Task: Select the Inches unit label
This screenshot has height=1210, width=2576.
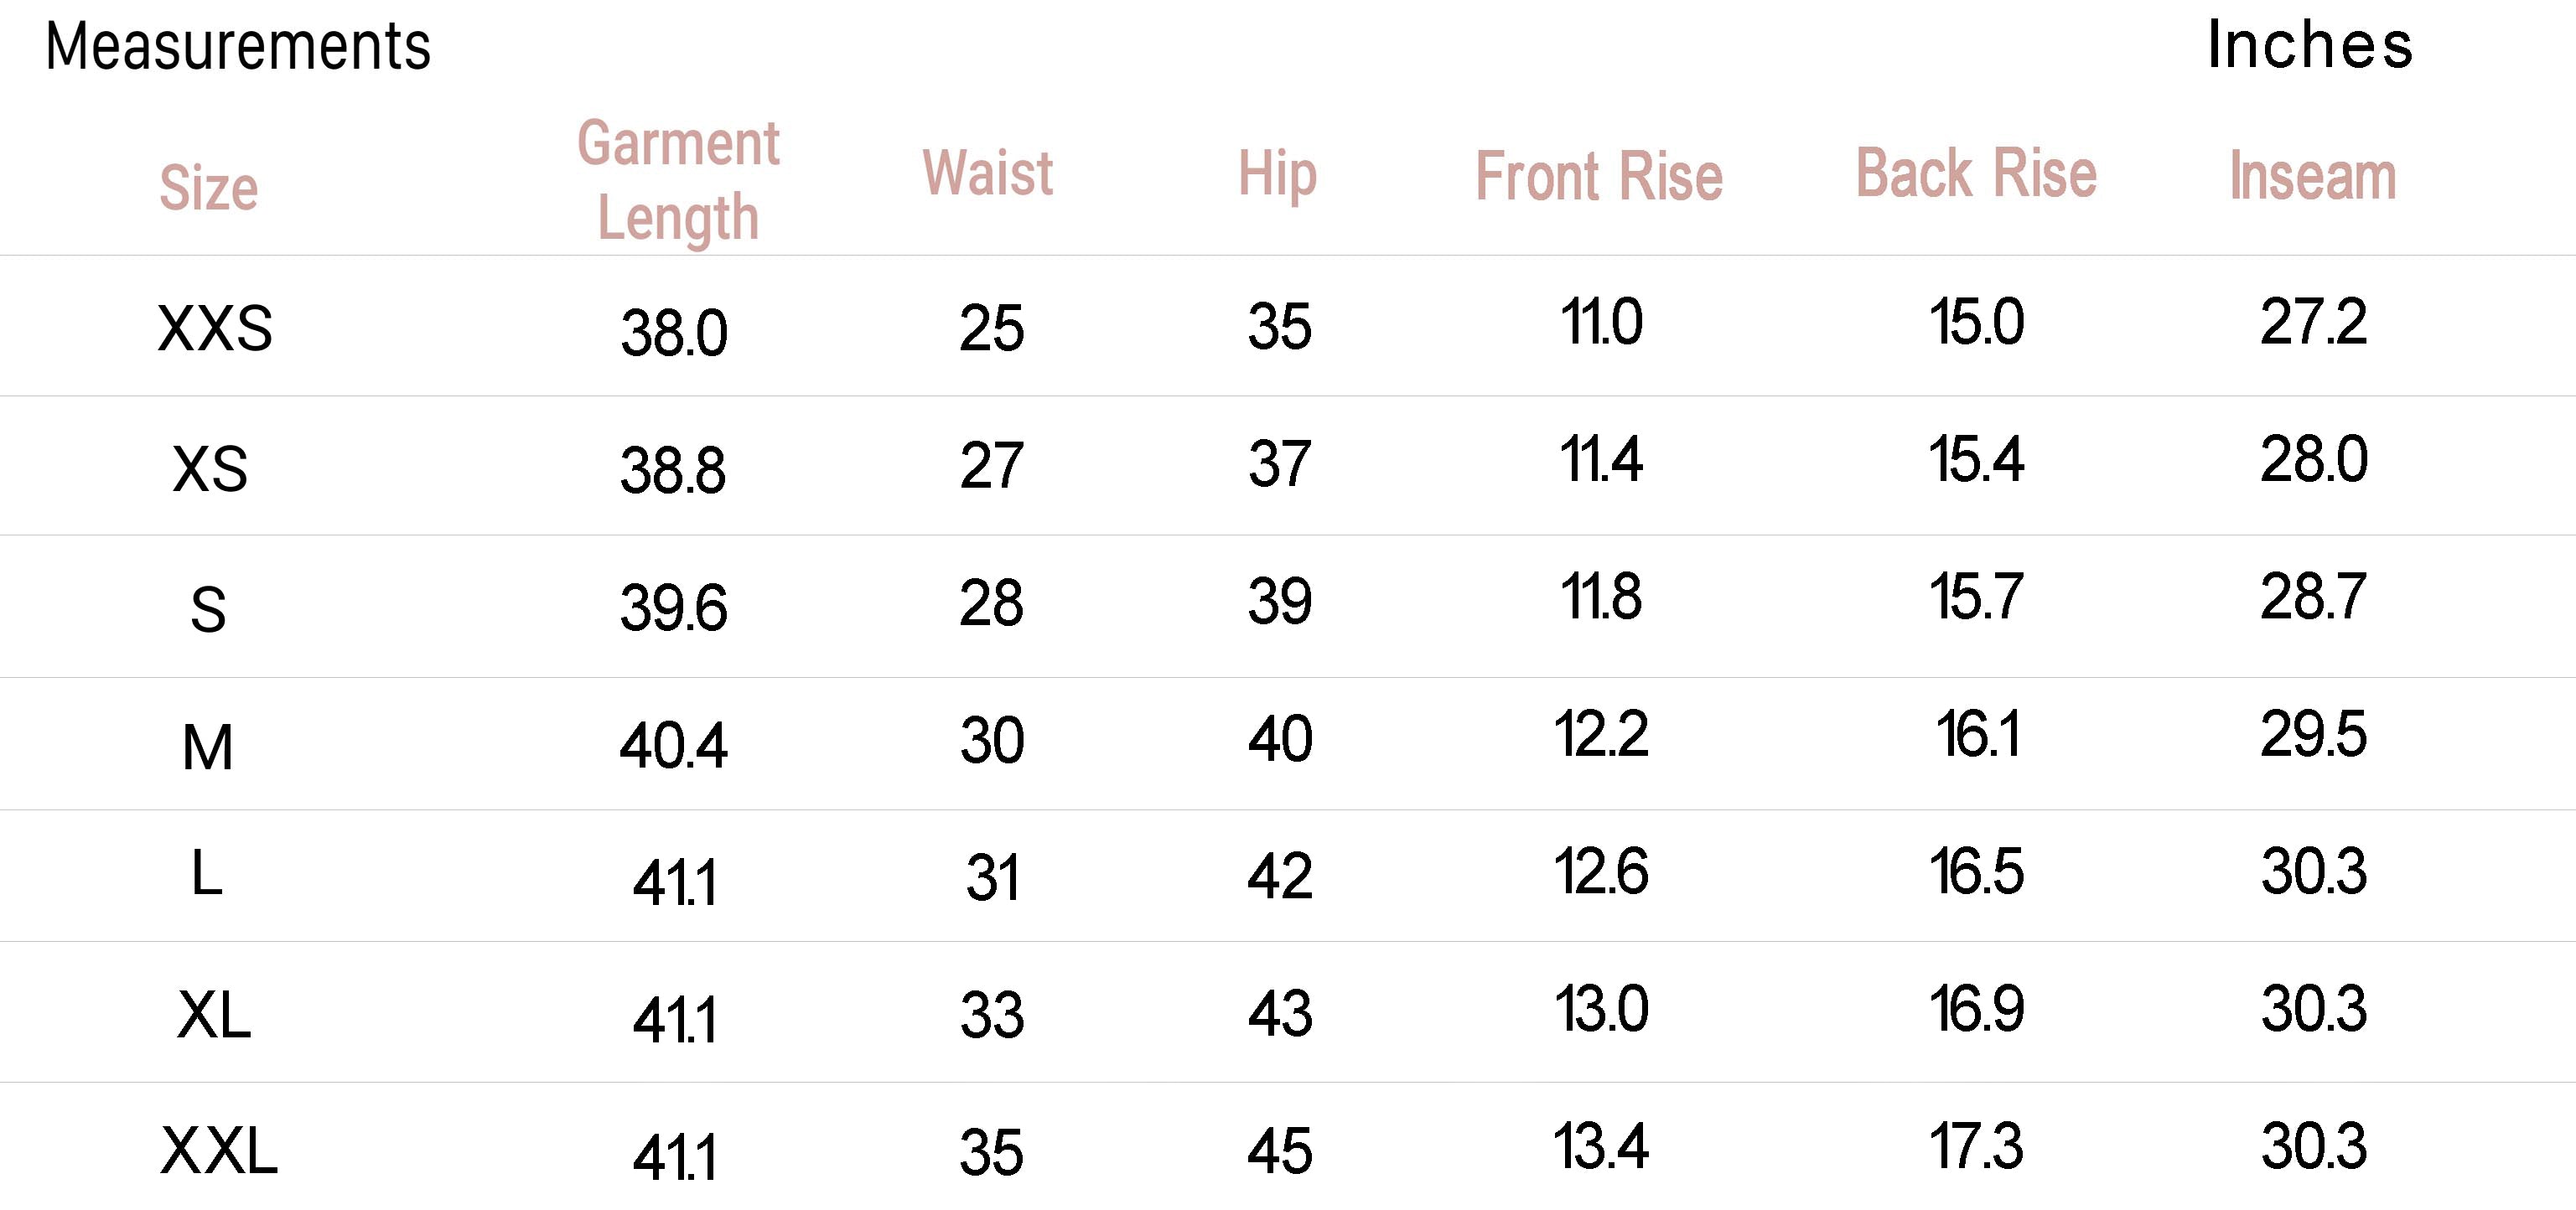Action: tap(2310, 44)
